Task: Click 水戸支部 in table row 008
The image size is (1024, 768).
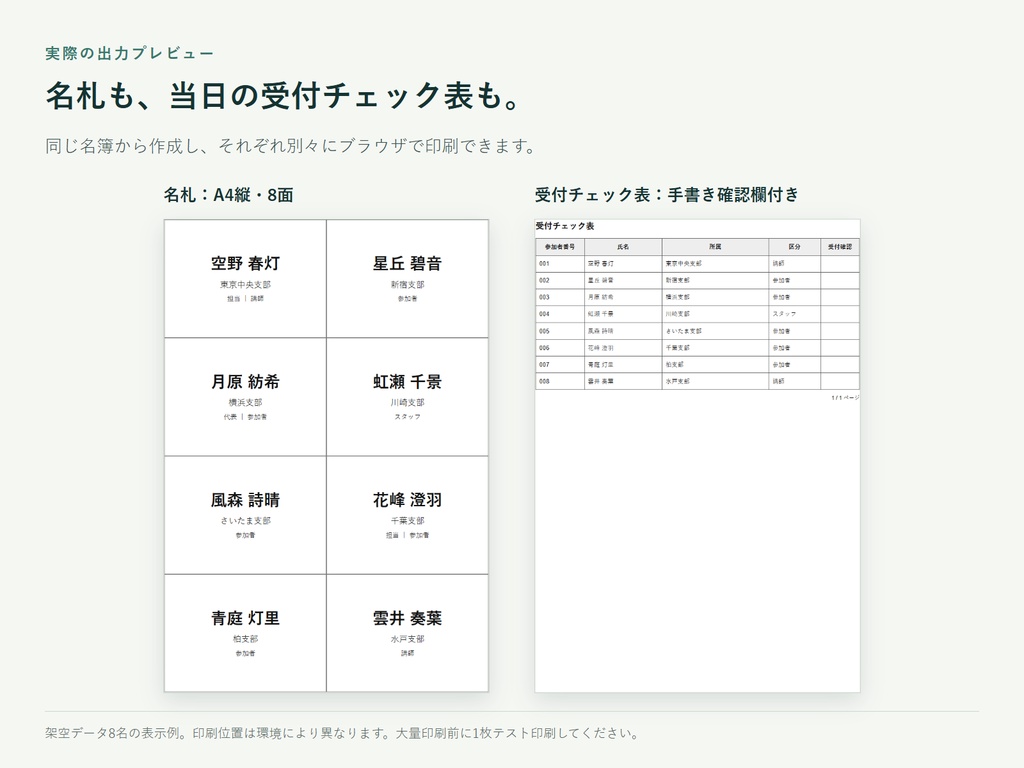Action: (x=677, y=381)
